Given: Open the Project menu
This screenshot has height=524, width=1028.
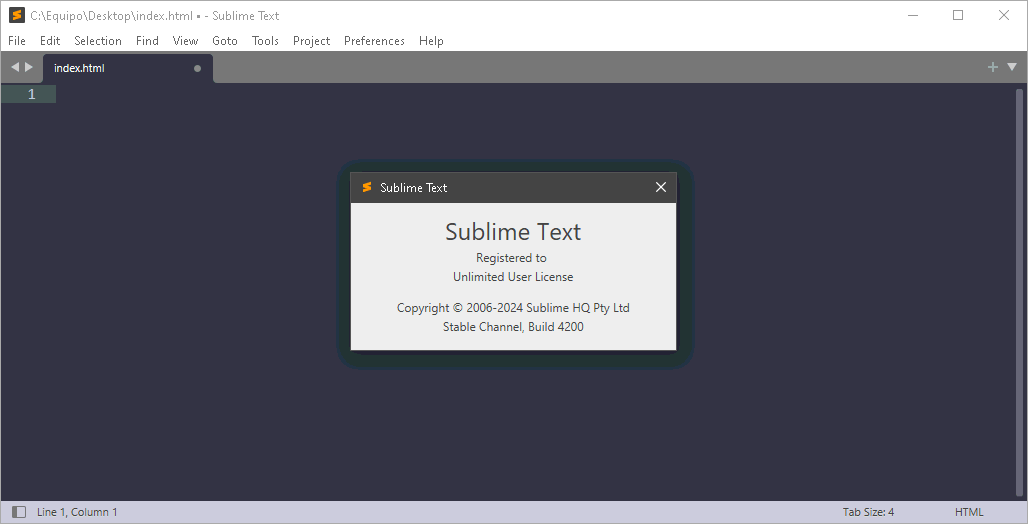Looking at the screenshot, I should pos(311,41).
